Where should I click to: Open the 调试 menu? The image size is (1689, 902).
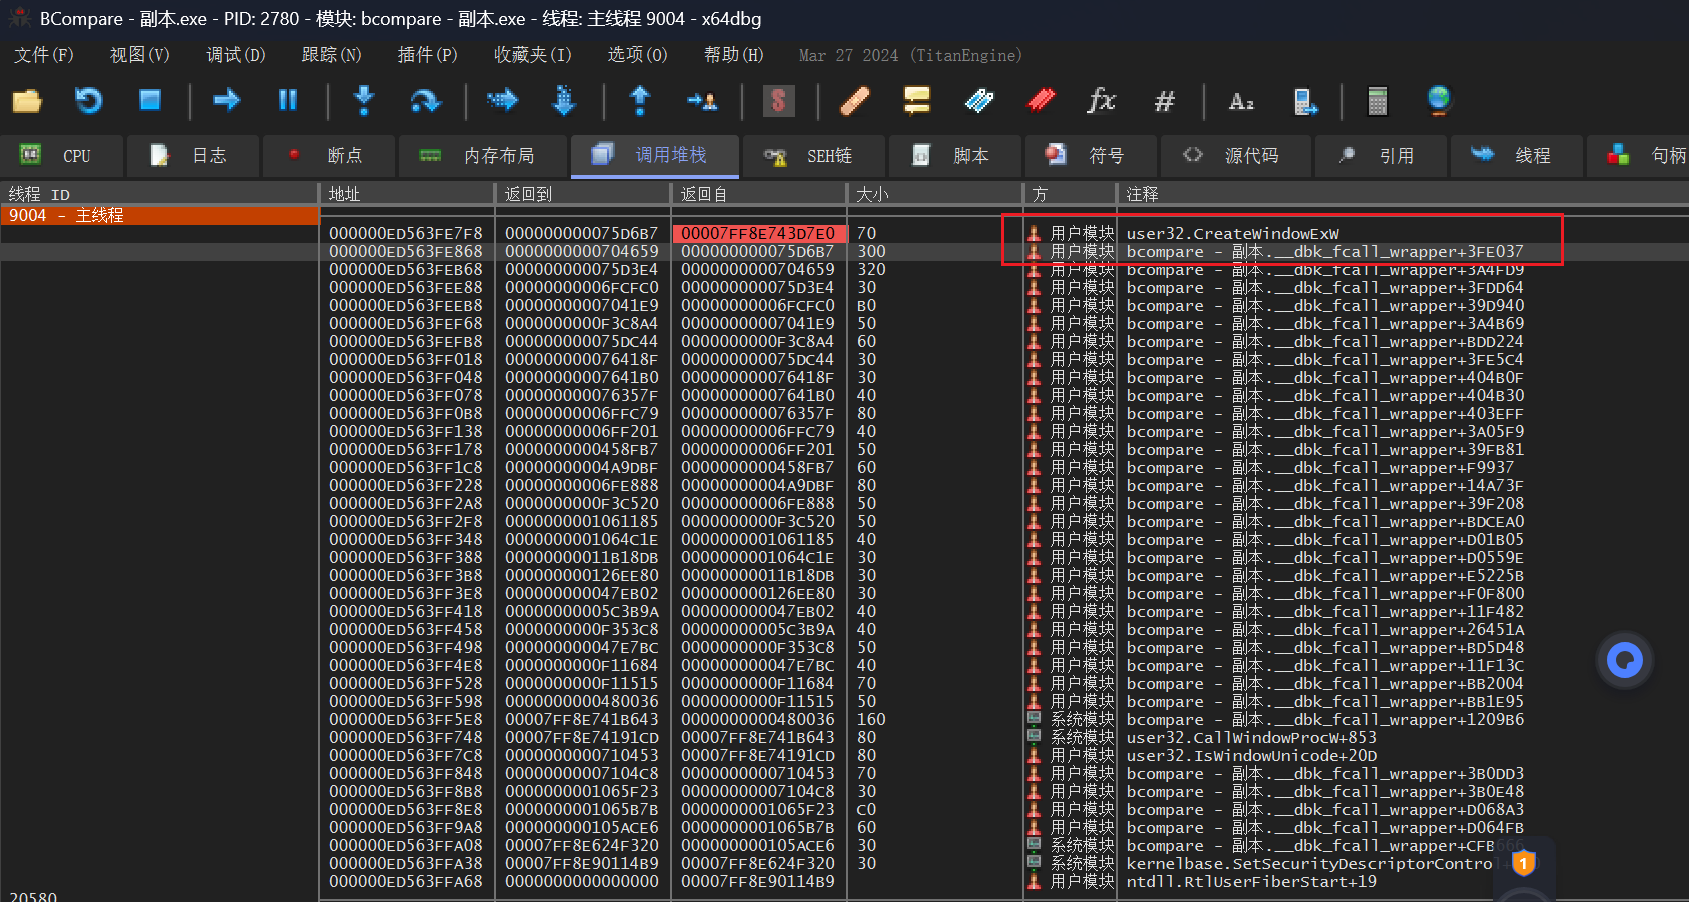(234, 55)
